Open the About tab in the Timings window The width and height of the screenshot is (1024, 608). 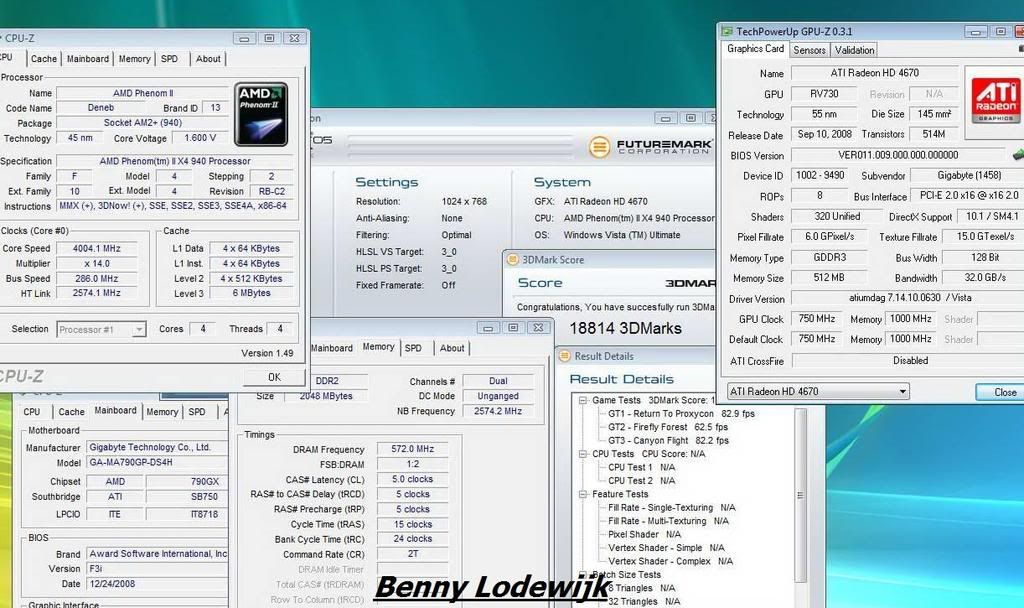pyautogui.click(x=452, y=348)
